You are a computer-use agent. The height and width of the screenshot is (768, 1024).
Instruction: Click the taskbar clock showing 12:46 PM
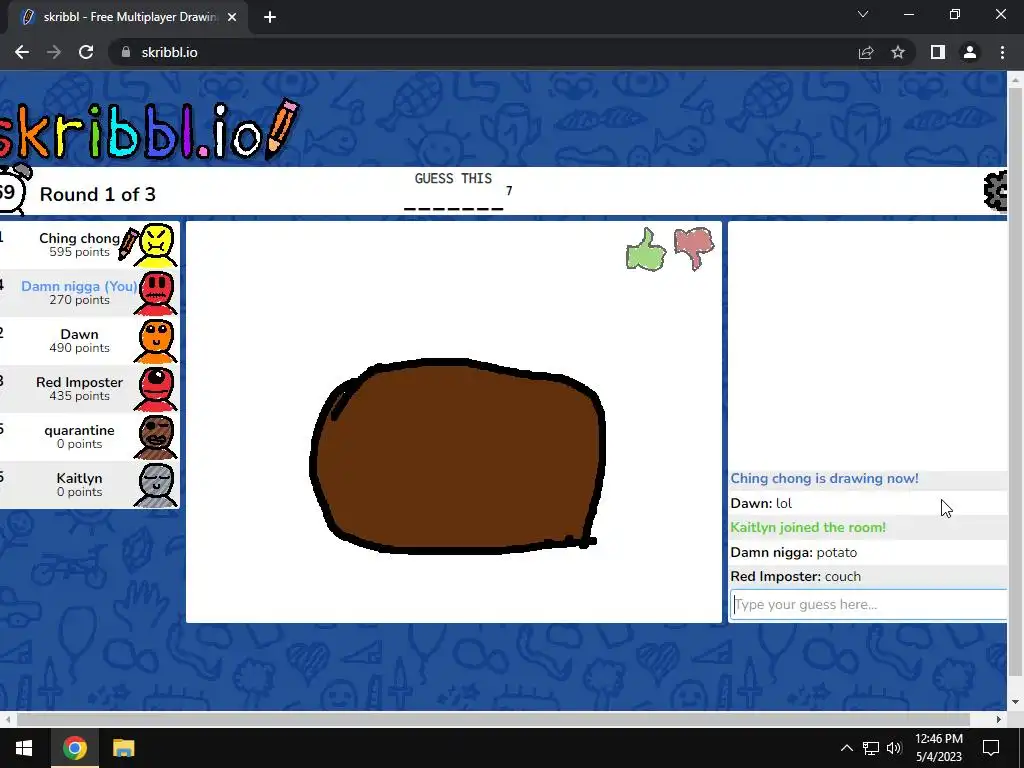938,748
